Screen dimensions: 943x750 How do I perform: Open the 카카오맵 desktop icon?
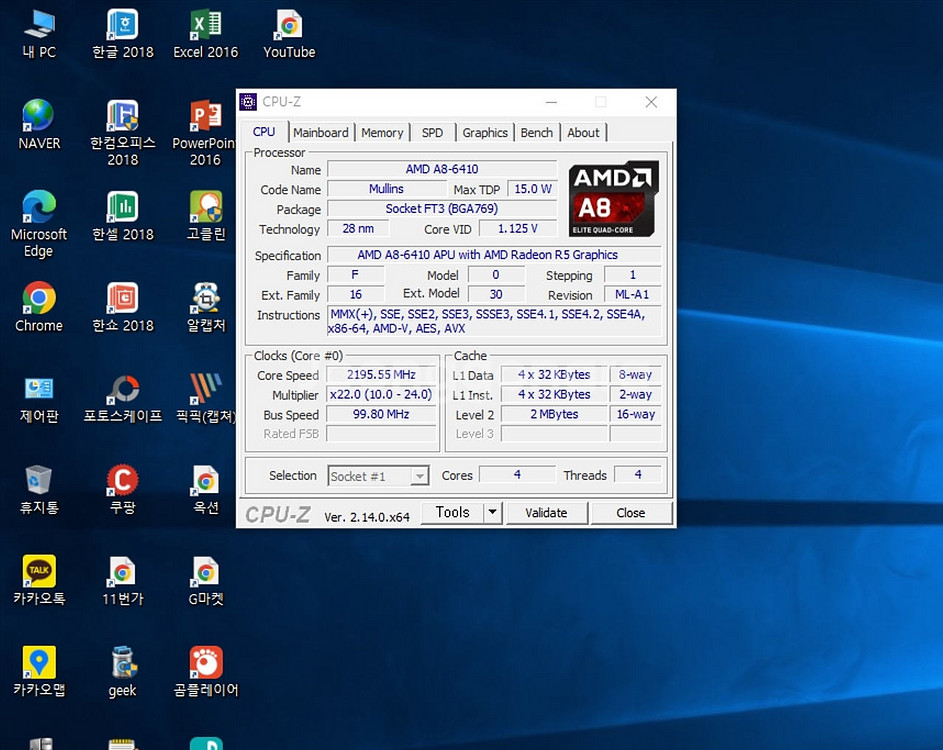pyautogui.click(x=39, y=672)
